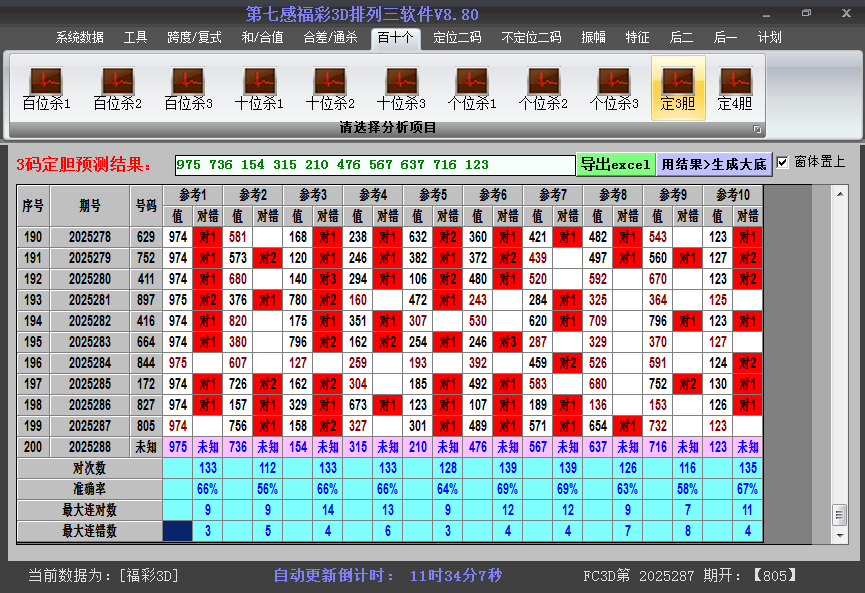
Task: Click the vertical scrollbar thumb of the table
Action: (x=839, y=513)
